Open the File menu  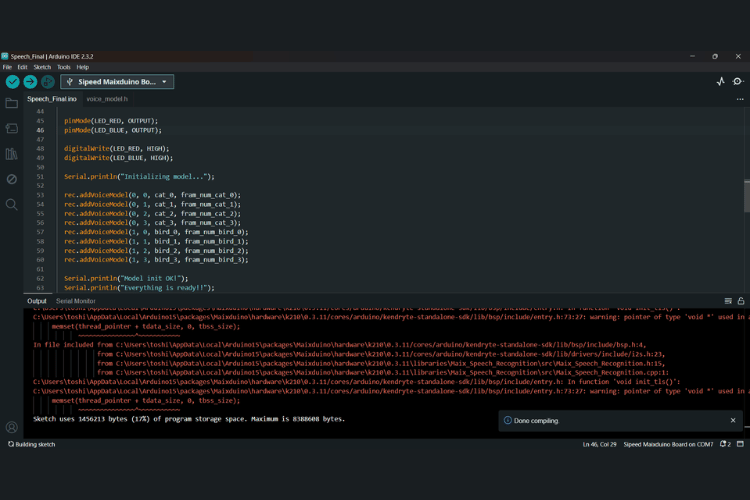[7, 67]
